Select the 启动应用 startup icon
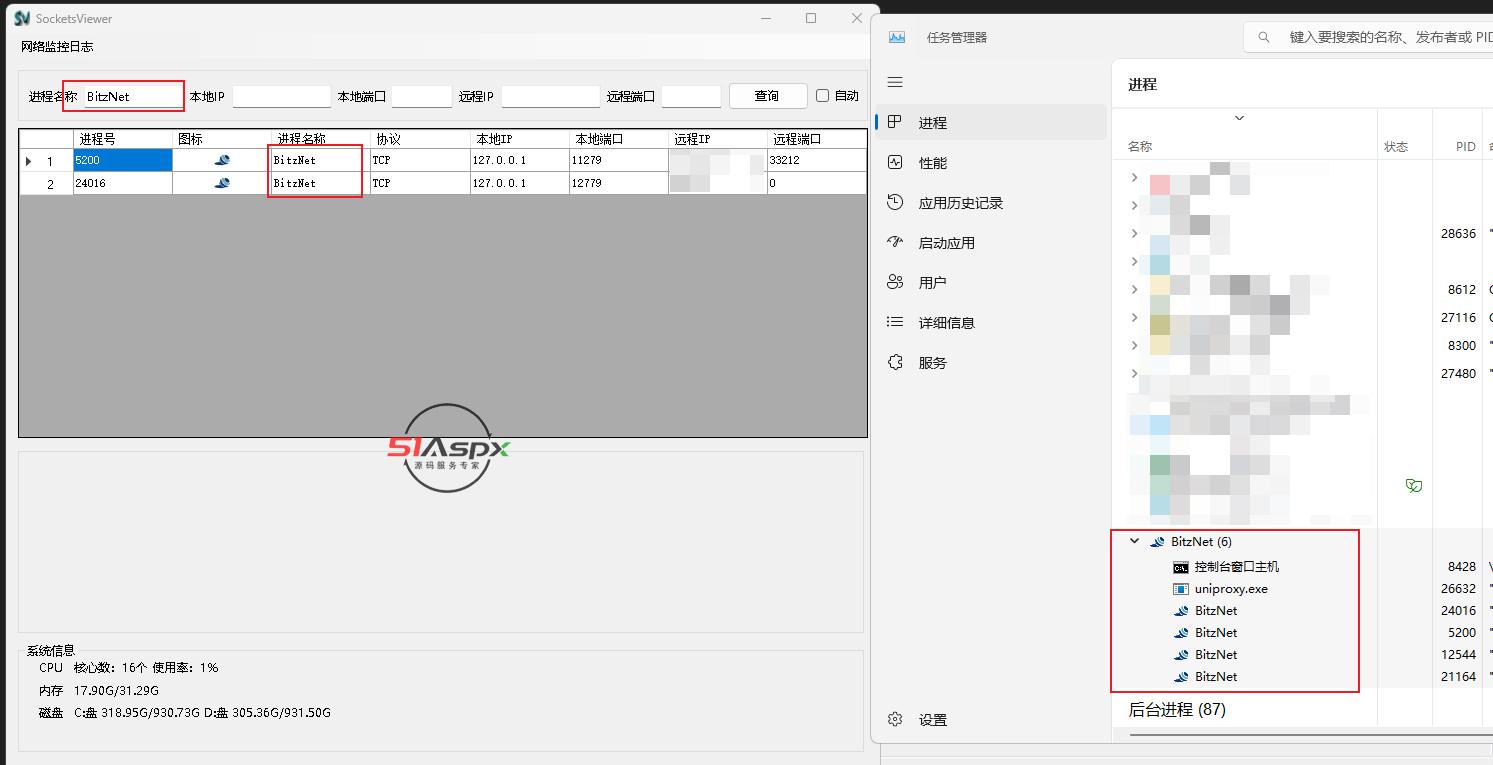The image size is (1493, 765). coord(895,242)
